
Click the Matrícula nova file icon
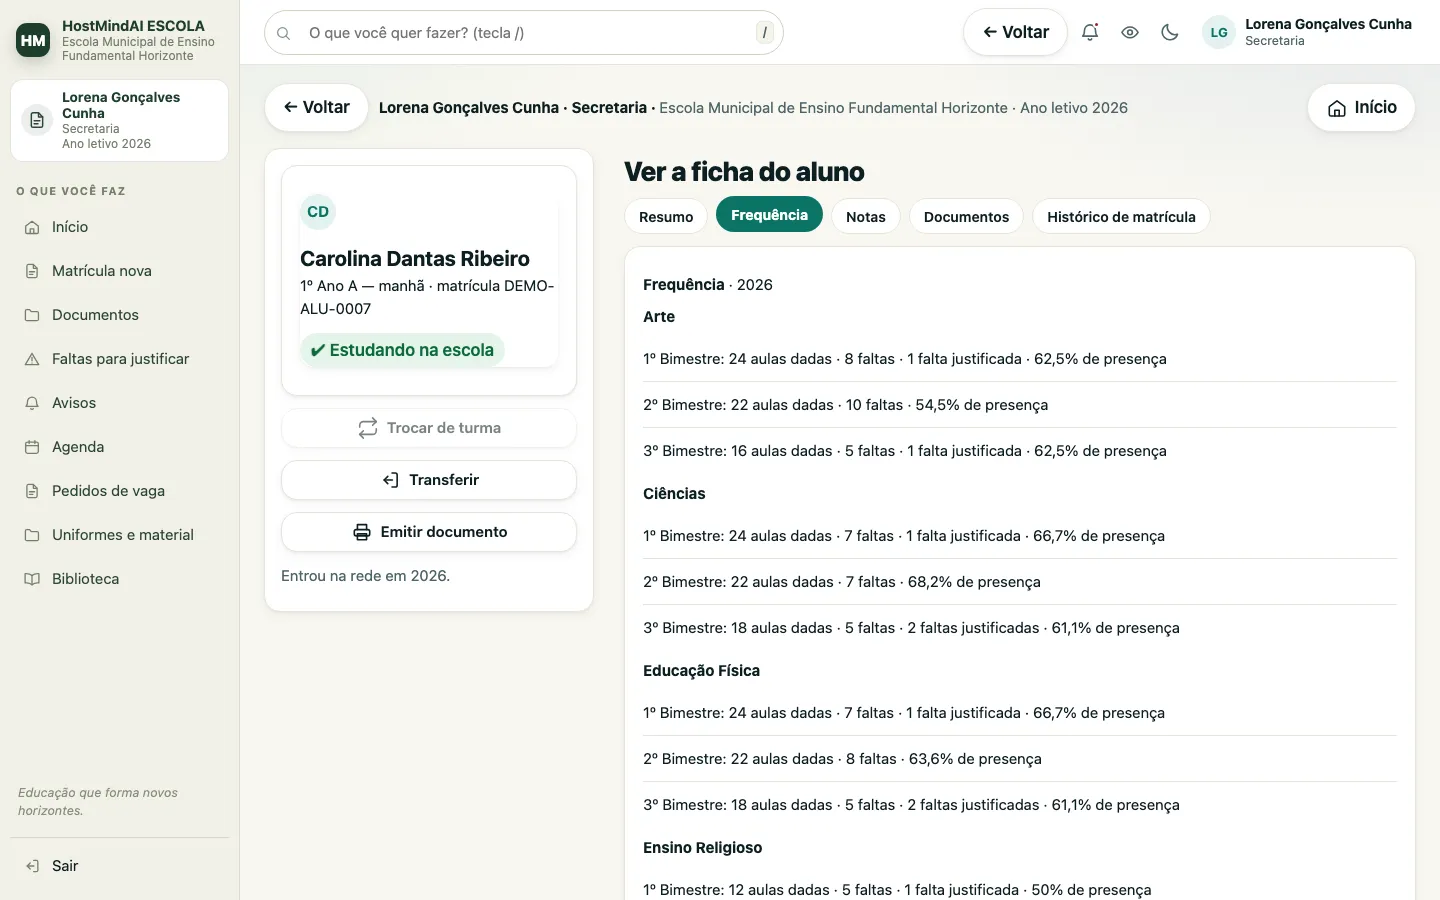tap(32, 271)
